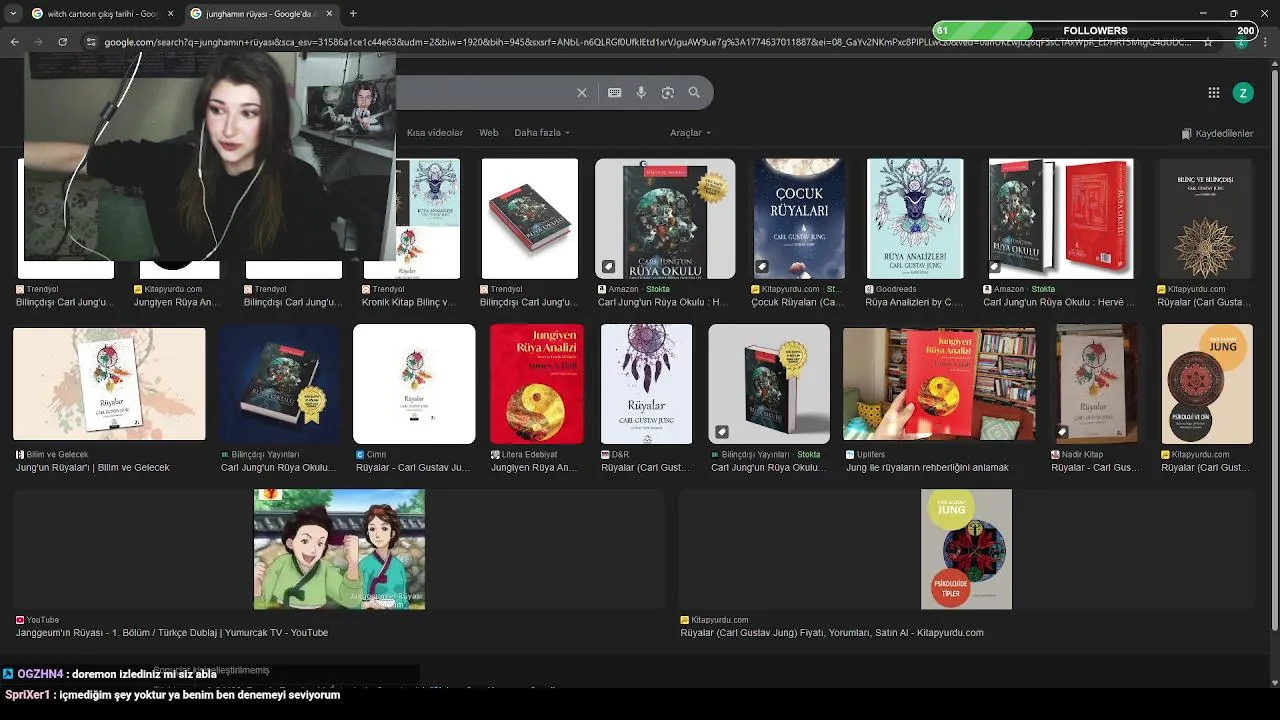Open 'Psikoloji ve Din' Jung cover thumbnail
The height and width of the screenshot is (720, 1280).
tap(1207, 384)
